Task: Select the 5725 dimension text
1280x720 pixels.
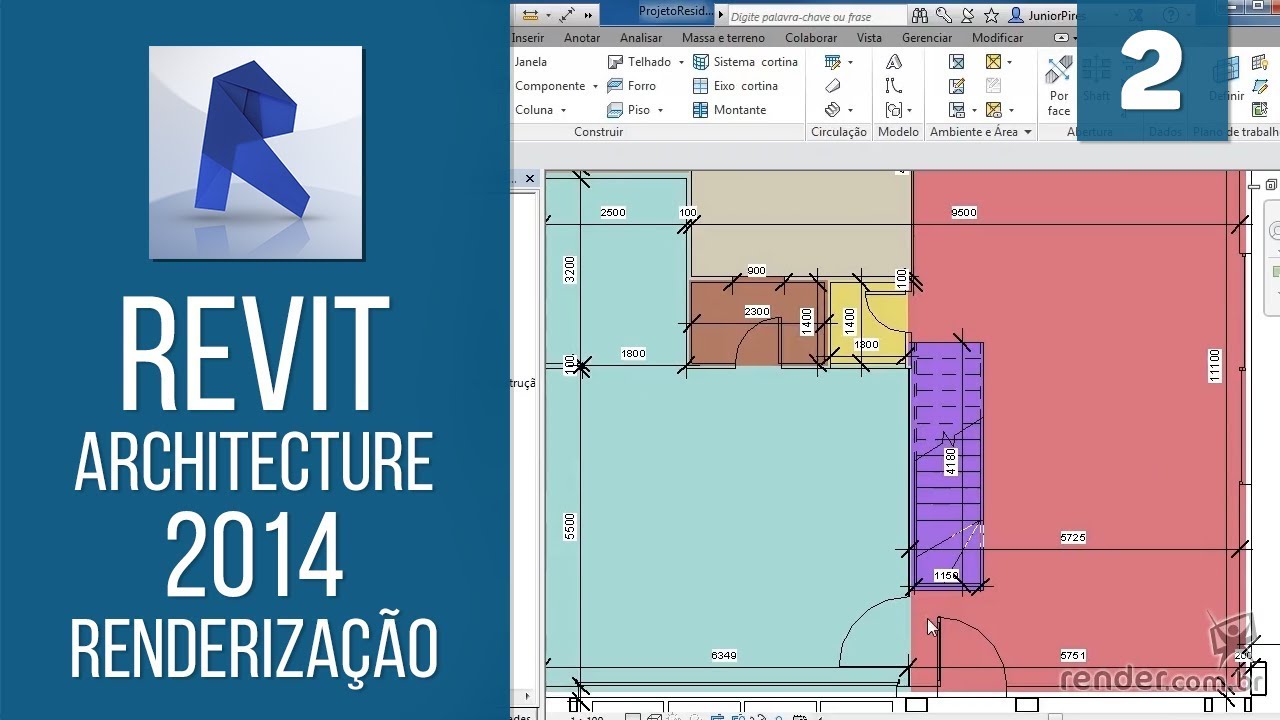Action: [x=1073, y=538]
